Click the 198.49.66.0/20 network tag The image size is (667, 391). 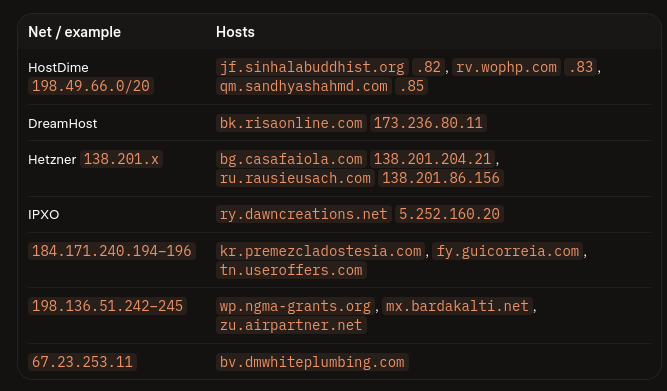[x=91, y=86]
